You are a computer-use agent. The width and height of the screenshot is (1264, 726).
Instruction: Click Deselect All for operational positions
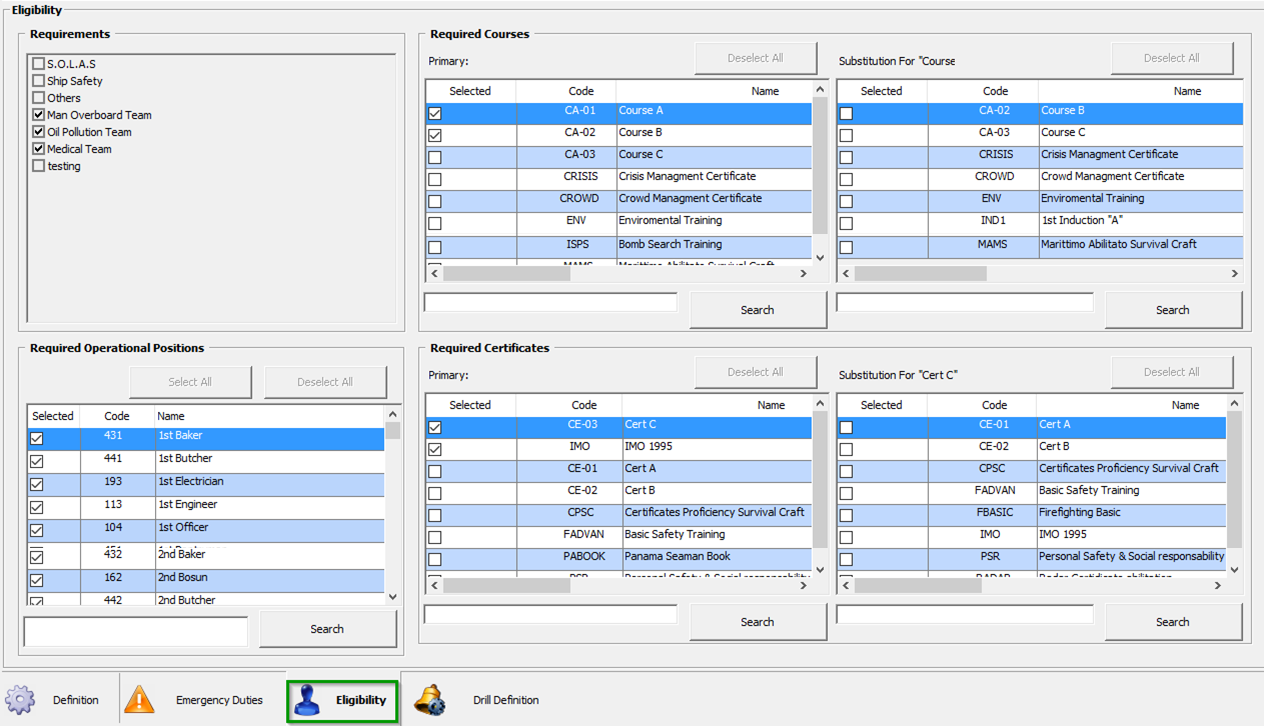(x=328, y=381)
